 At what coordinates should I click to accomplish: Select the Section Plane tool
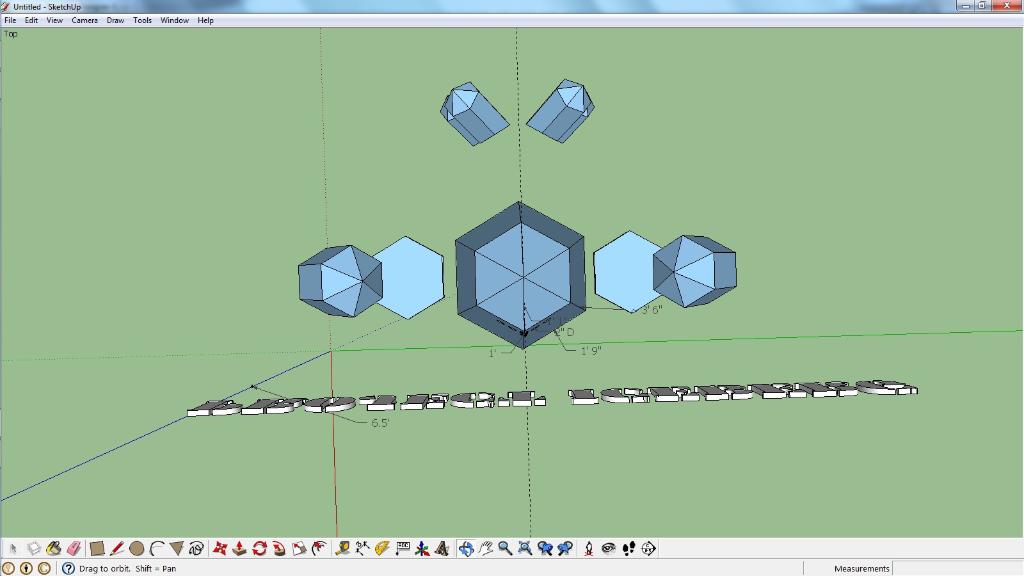pyautogui.click(x=648, y=549)
